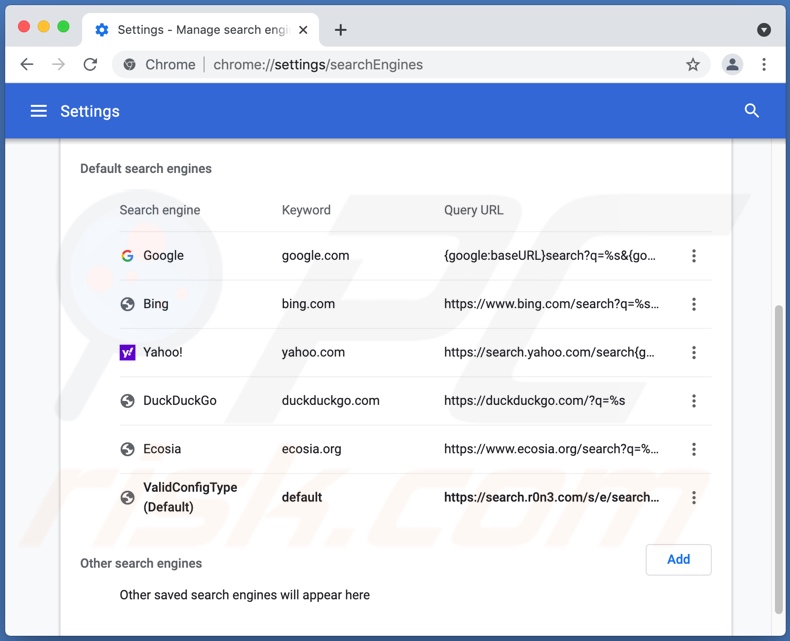Click the Default search engines heading
The width and height of the screenshot is (790, 641).
146,169
